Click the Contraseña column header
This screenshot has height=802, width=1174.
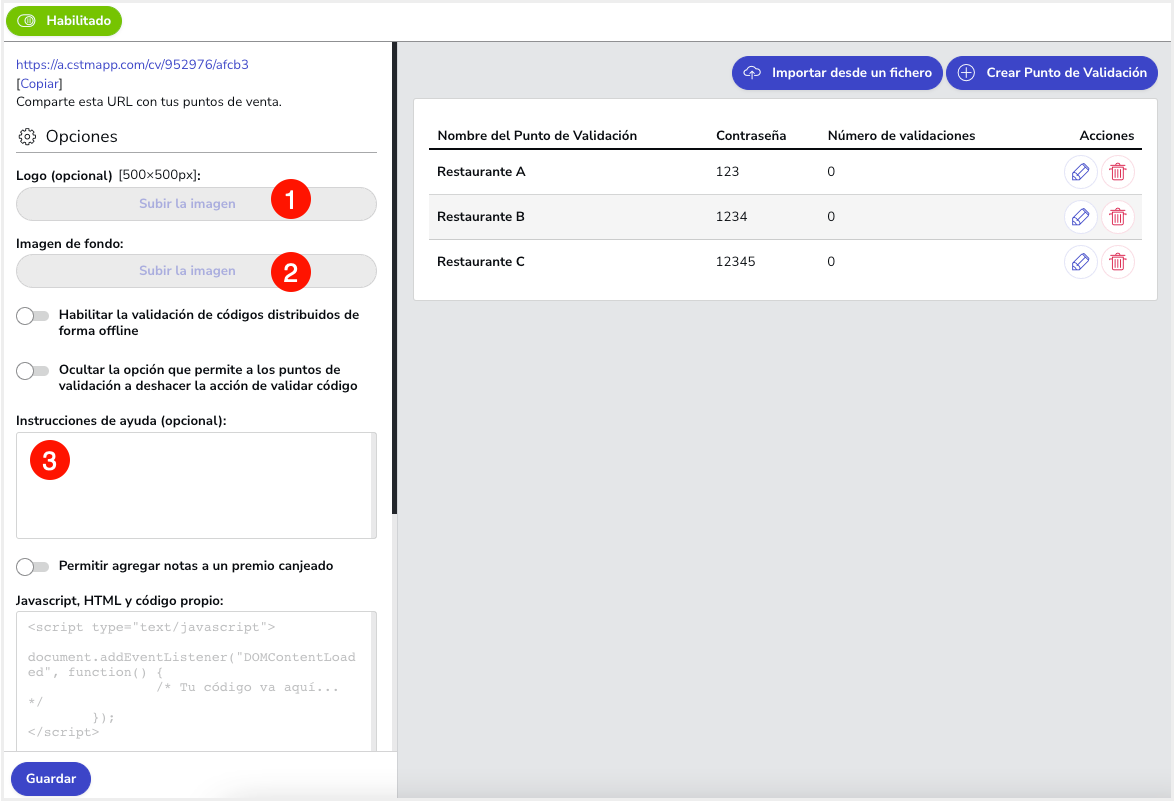751,136
